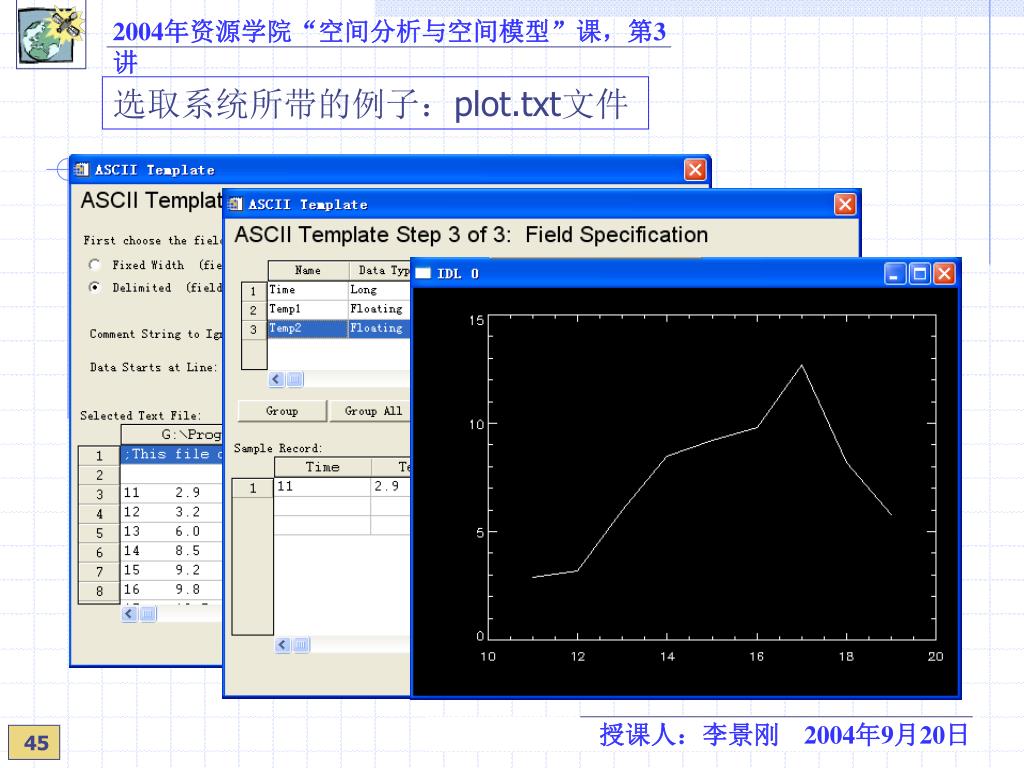Select file preview row 7 with 15 9.2
The height and width of the screenshot is (768, 1024).
pyautogui.click(x=172, y=570)
